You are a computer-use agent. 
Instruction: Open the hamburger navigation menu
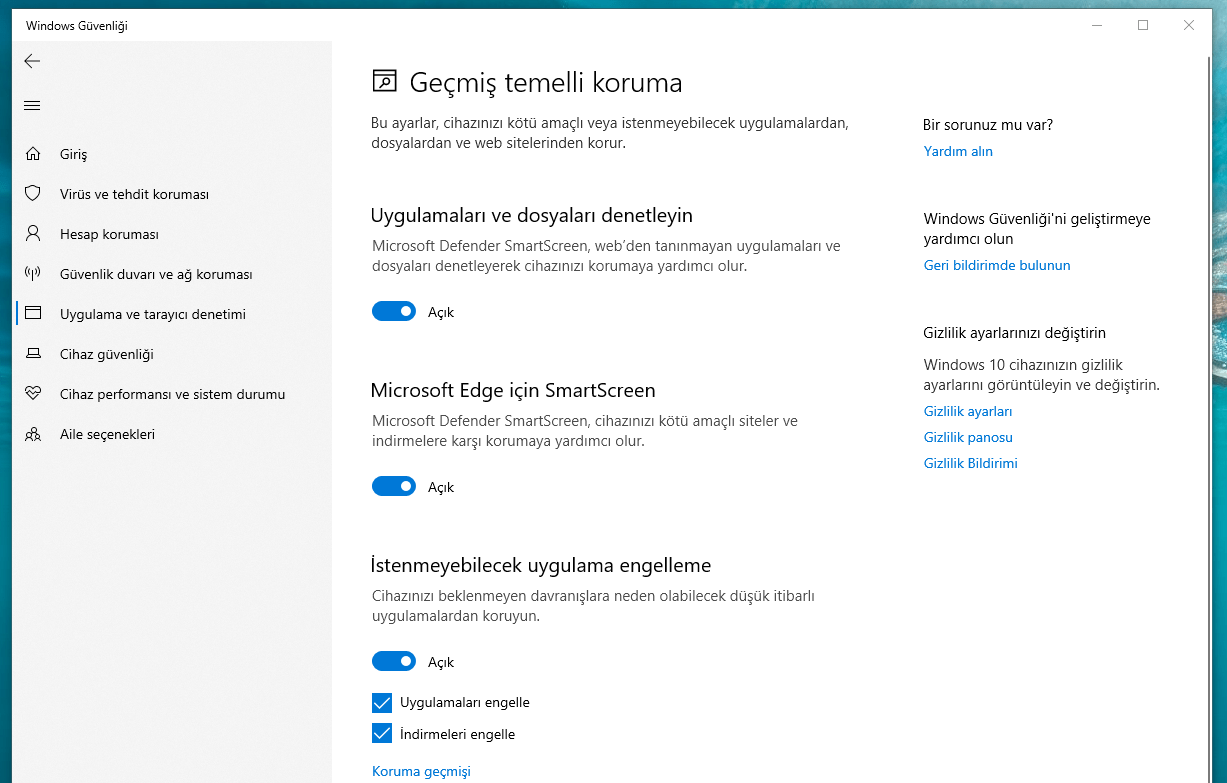[x=32, y=106]
